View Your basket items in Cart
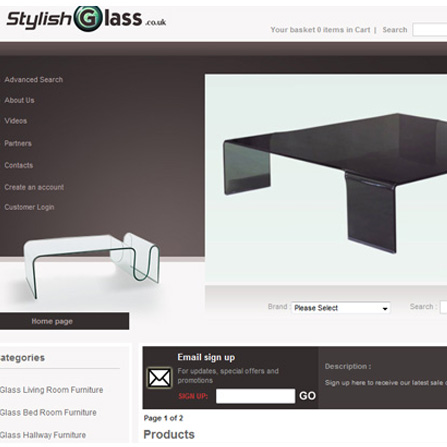Screen dimensions: 447x447 tap(320, 30)
